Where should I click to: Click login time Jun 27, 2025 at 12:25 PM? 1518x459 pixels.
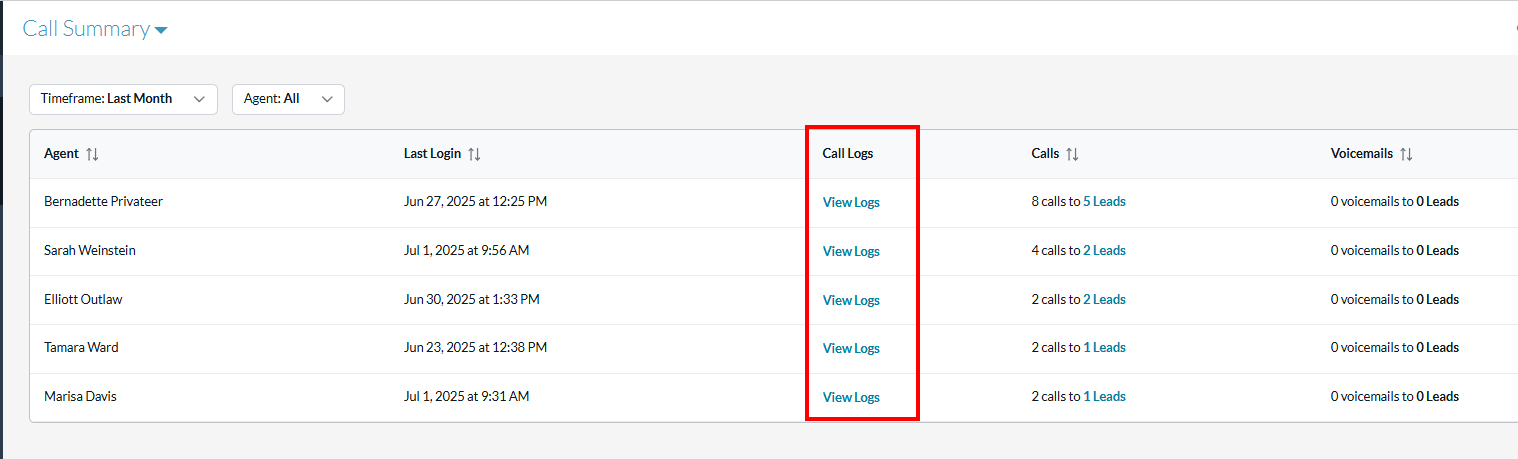pos(475,201)
